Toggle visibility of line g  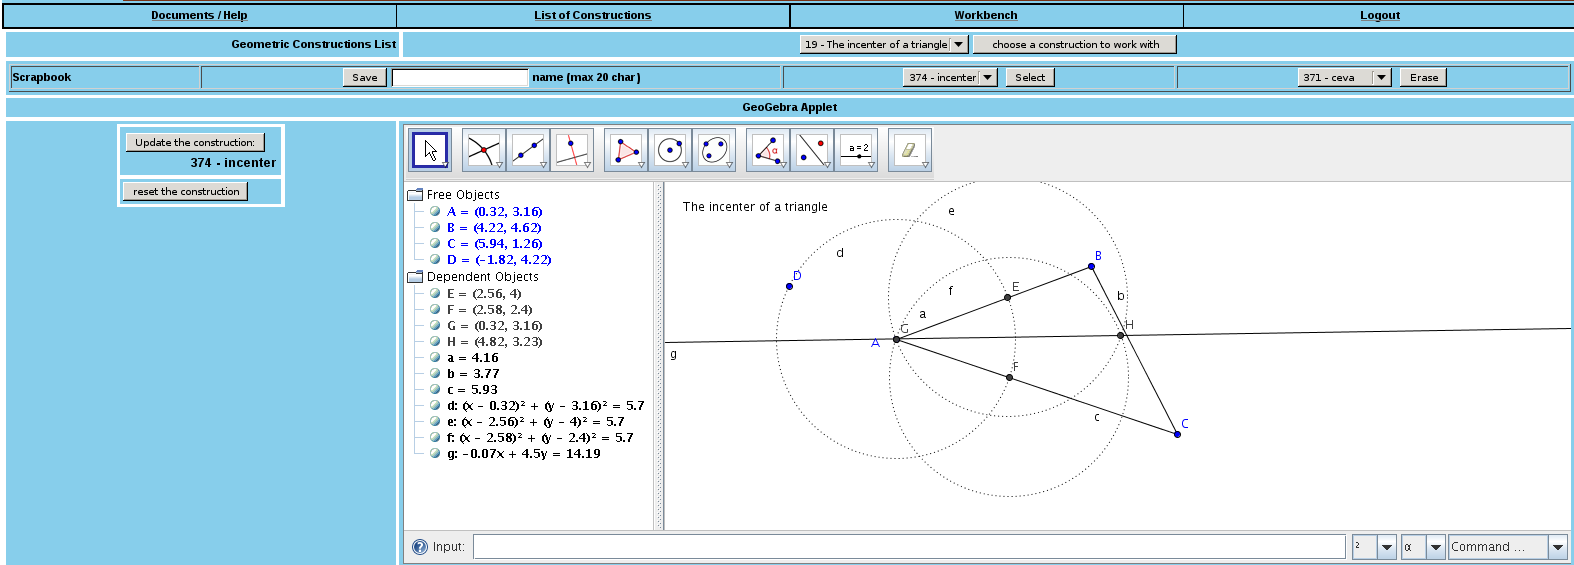(x=435, y=453)
